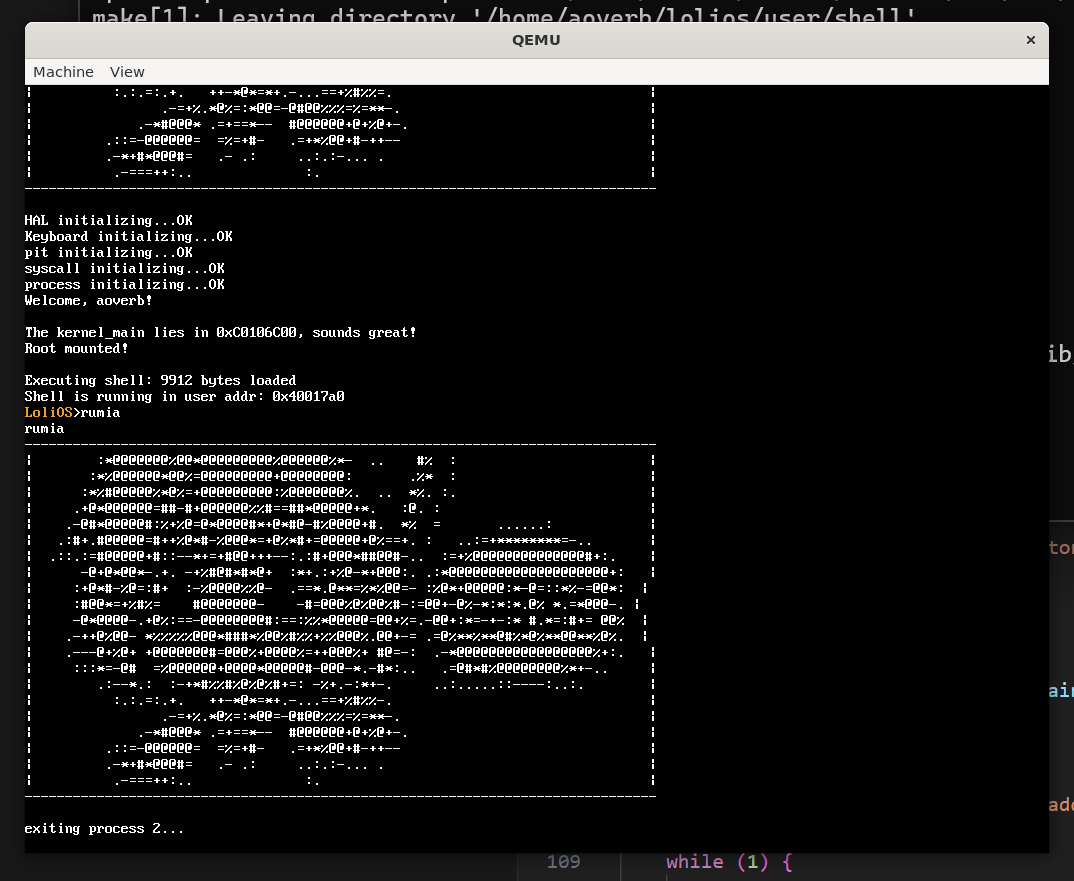The image size is (1074, 881).
Task: Open the View menu
Action: (127, 72)
